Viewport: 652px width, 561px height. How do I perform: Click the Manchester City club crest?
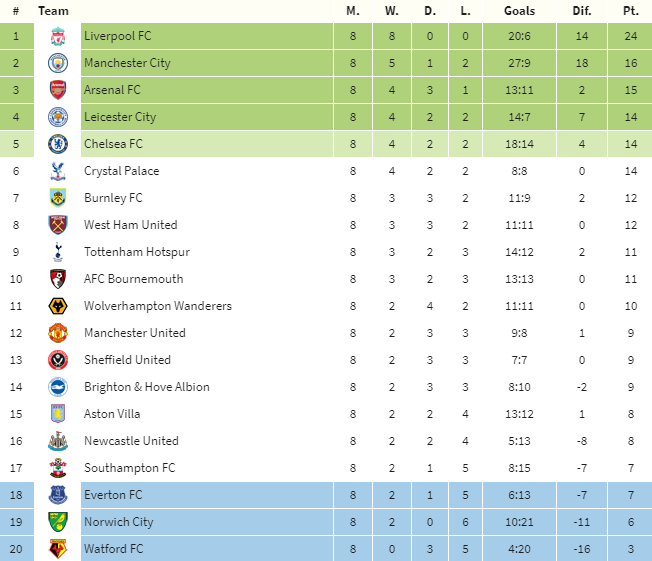tap(58, 63)
